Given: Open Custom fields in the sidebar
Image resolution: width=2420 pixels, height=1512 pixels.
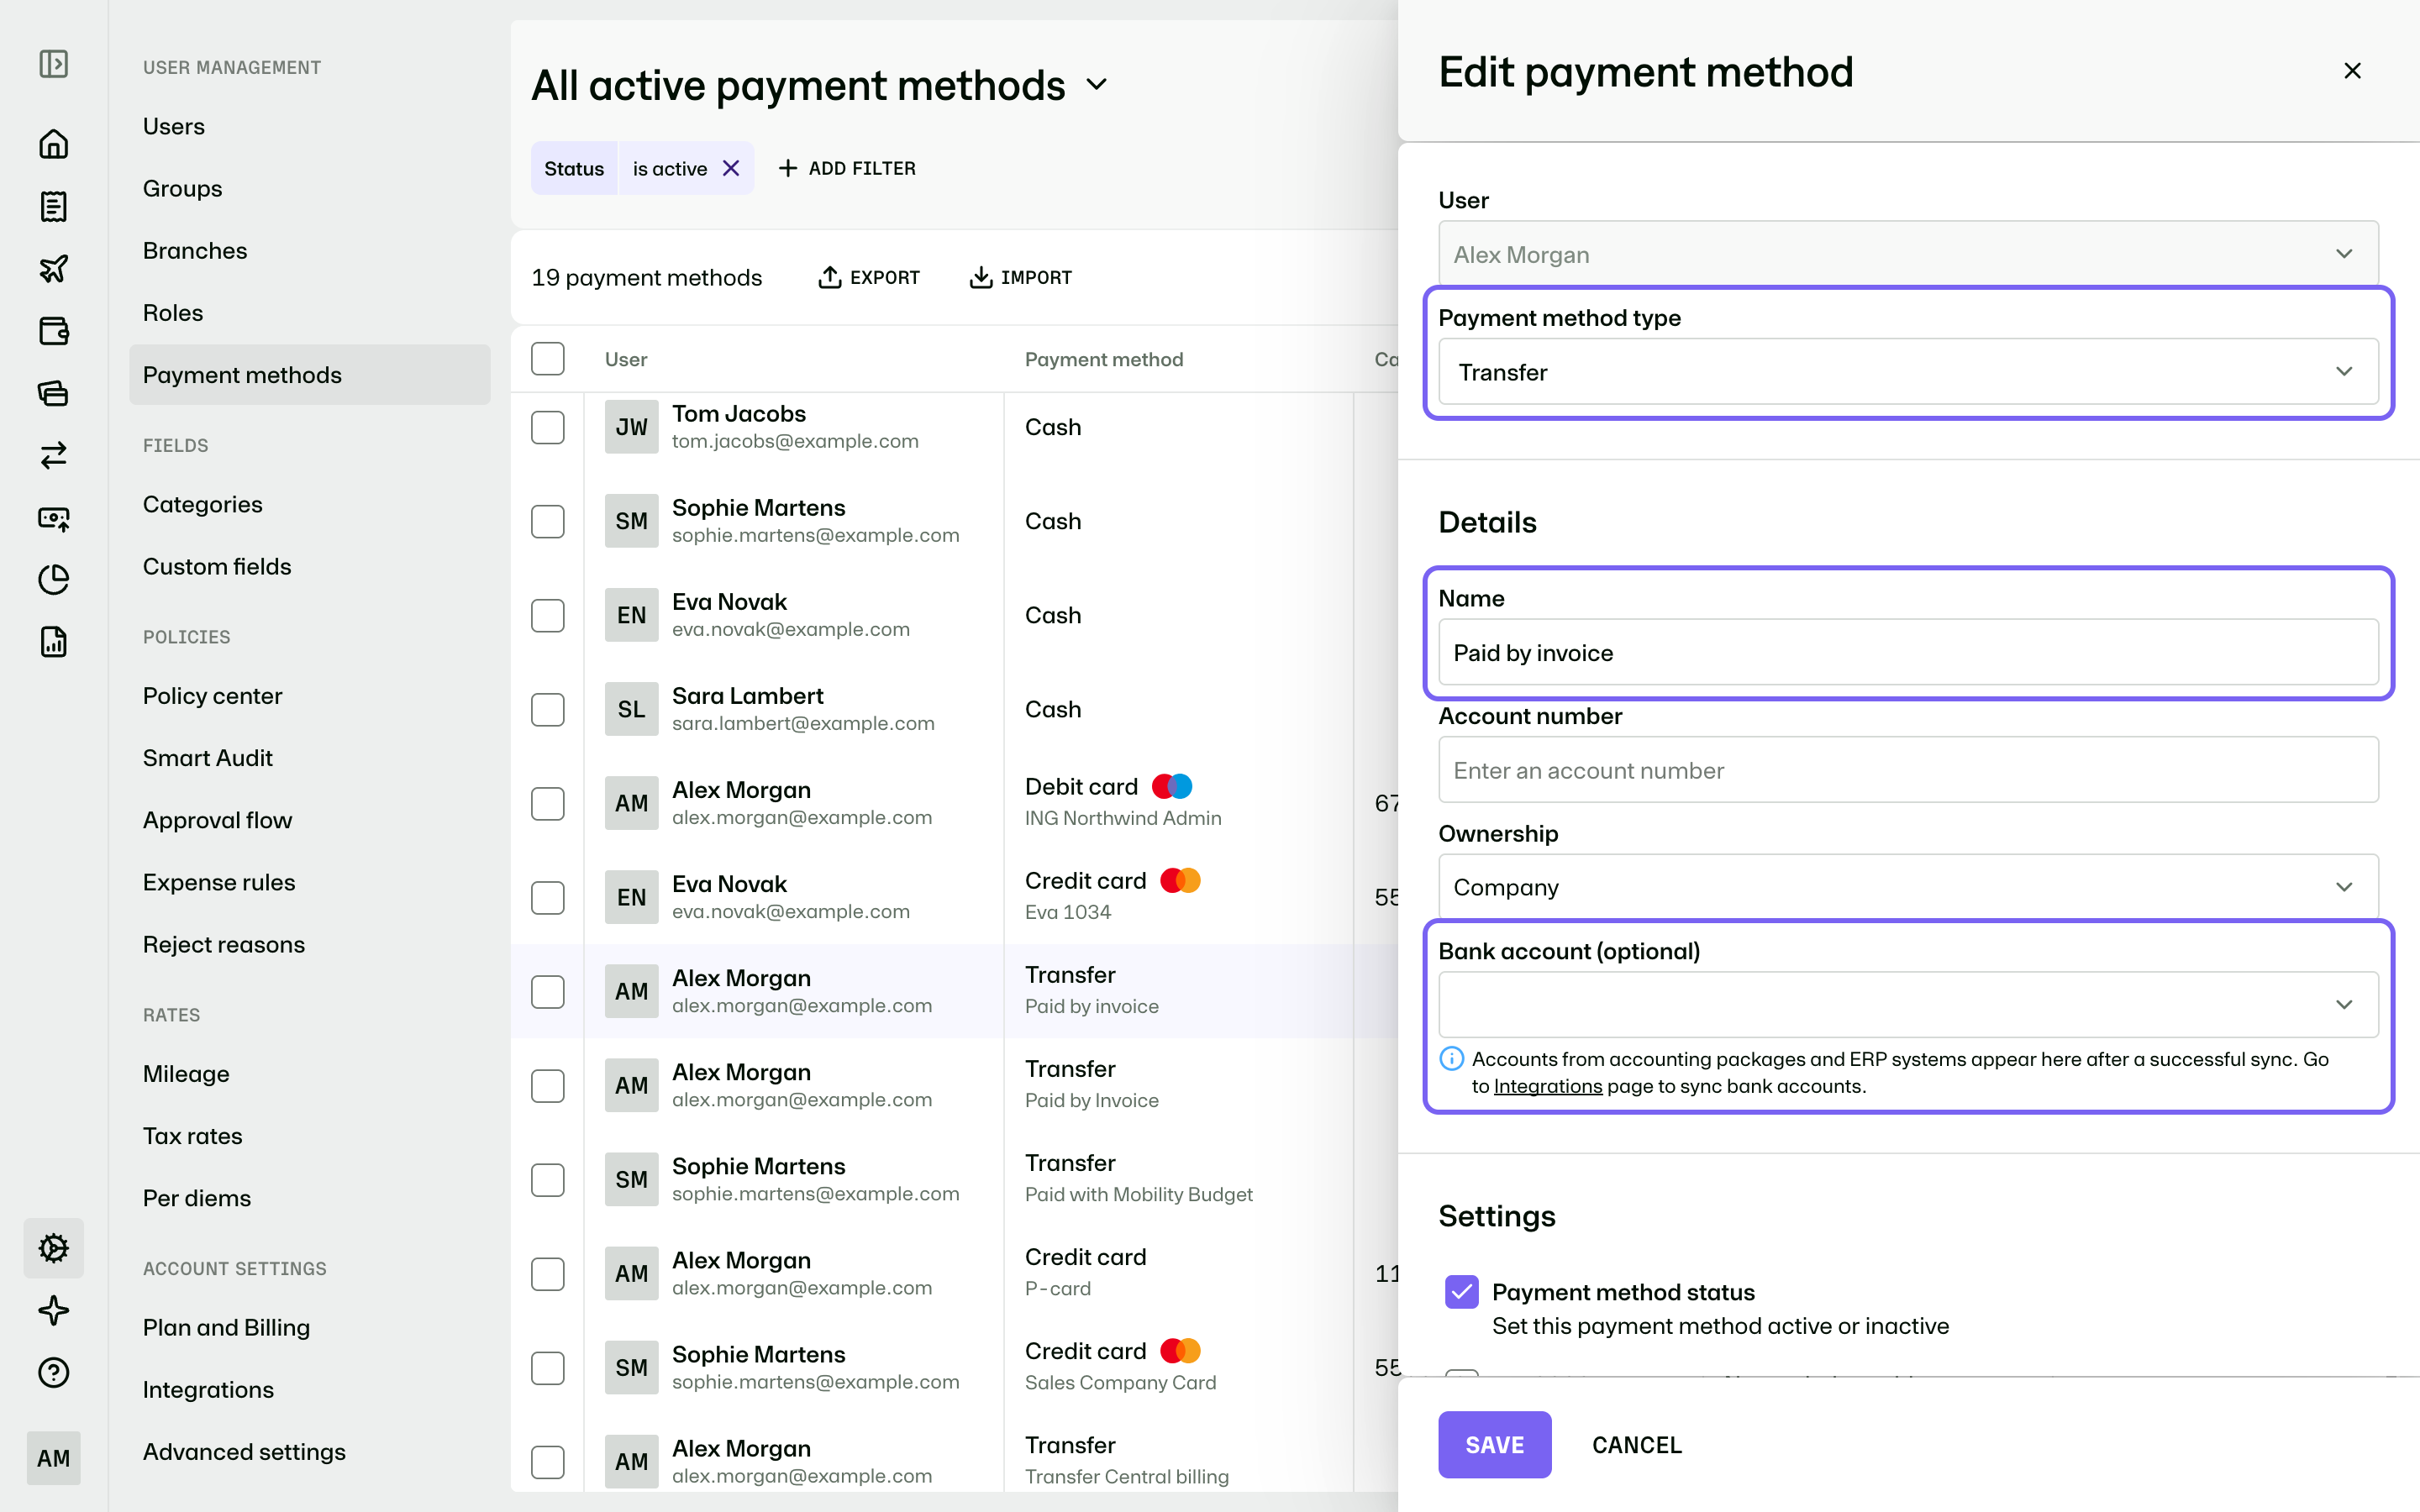Looking at the screenshot, I should click(x=217, y=566).
